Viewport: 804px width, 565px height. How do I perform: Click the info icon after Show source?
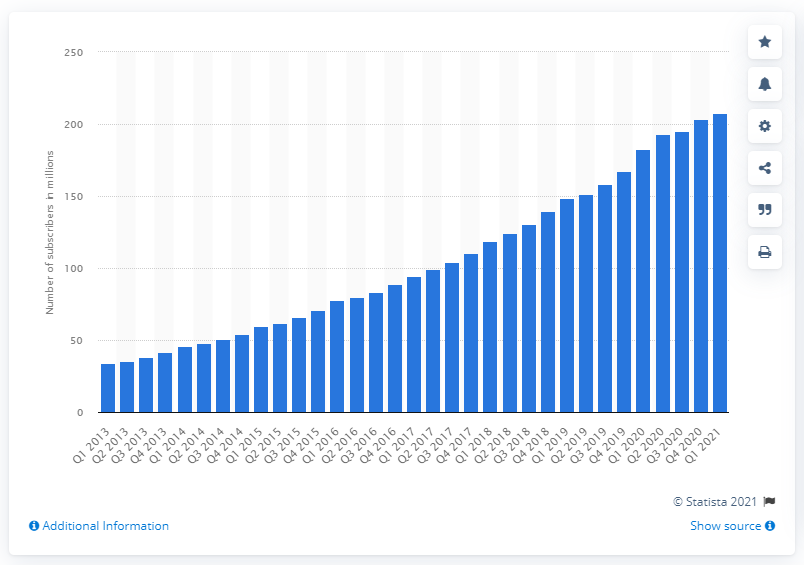click(x=770, y=526)
